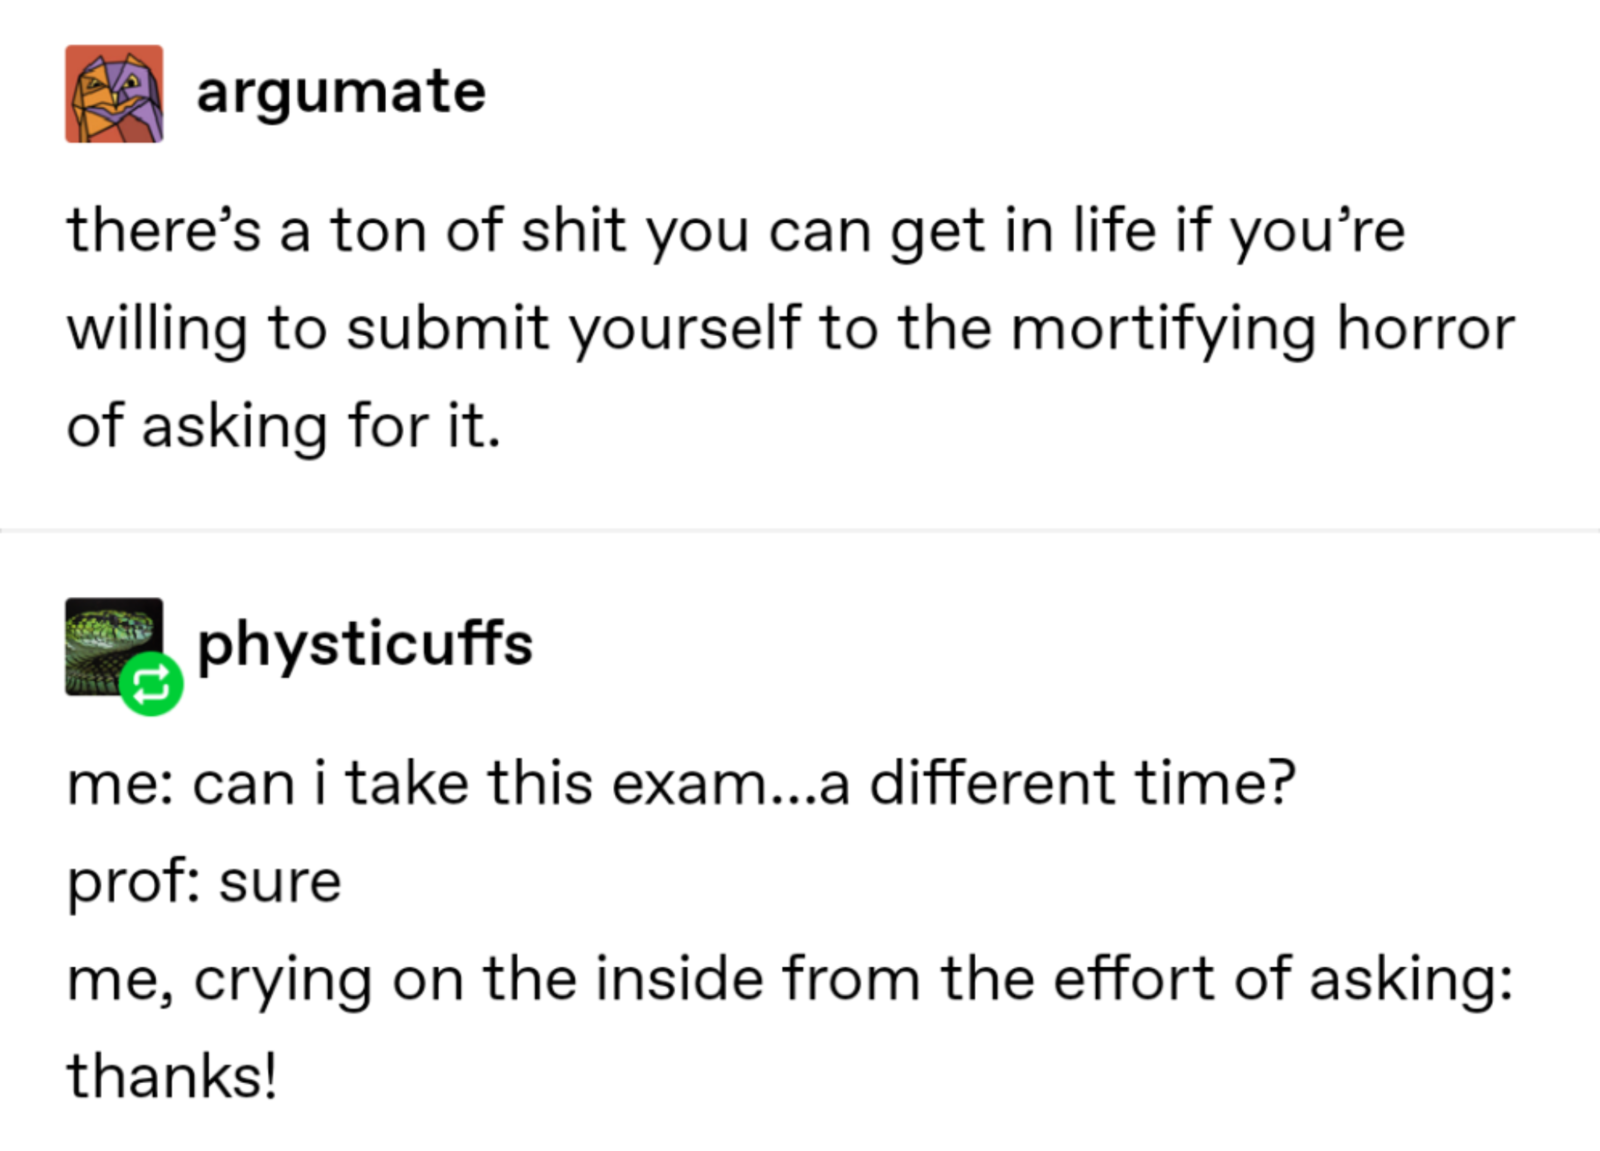Click the text "of asking for it."
The image size is (1600, 1151).
(x=283, y=427)
